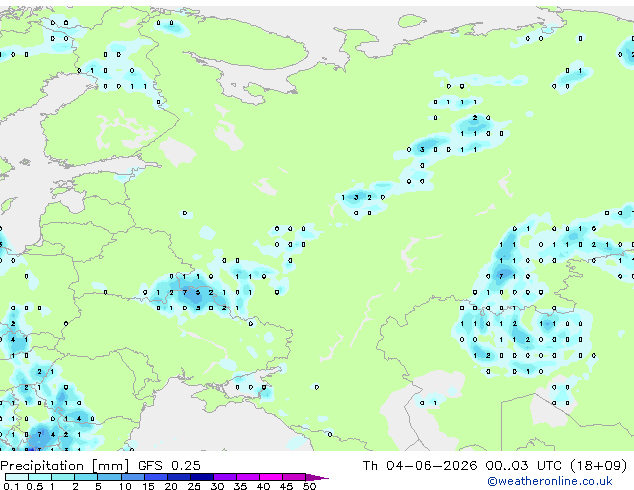Click the legend scale label "15"

click(148, 486)
